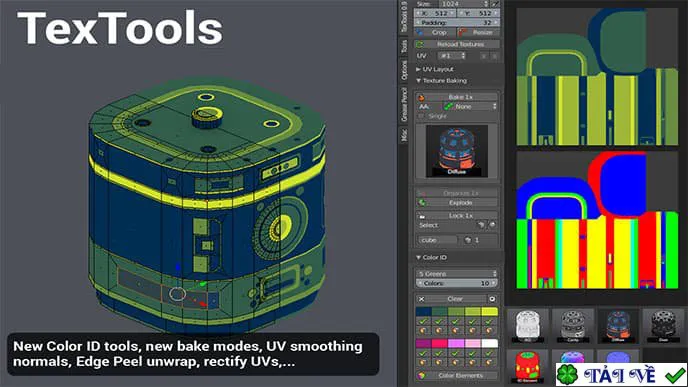The image size is (688, 387).
Task: Click the red-yellow Color ID UV preview
Action: (597, 220)
